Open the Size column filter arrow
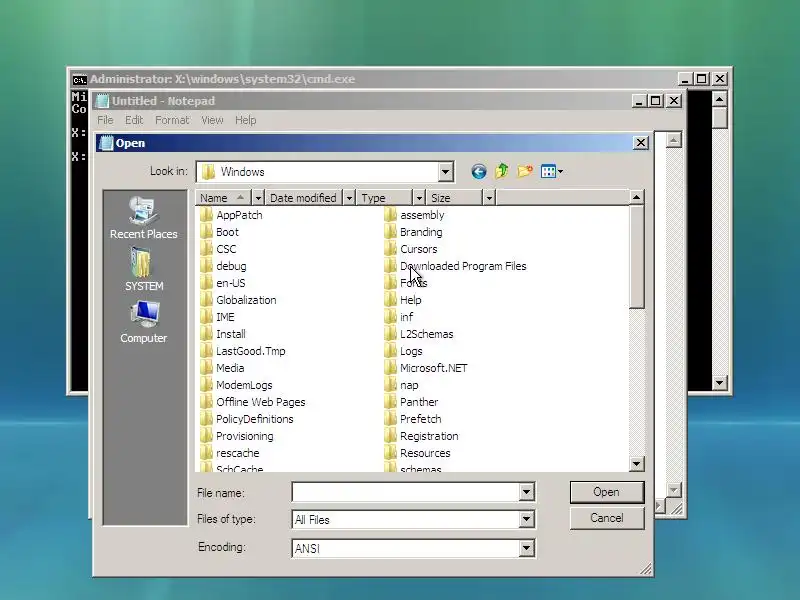 [x=489, y=197]
